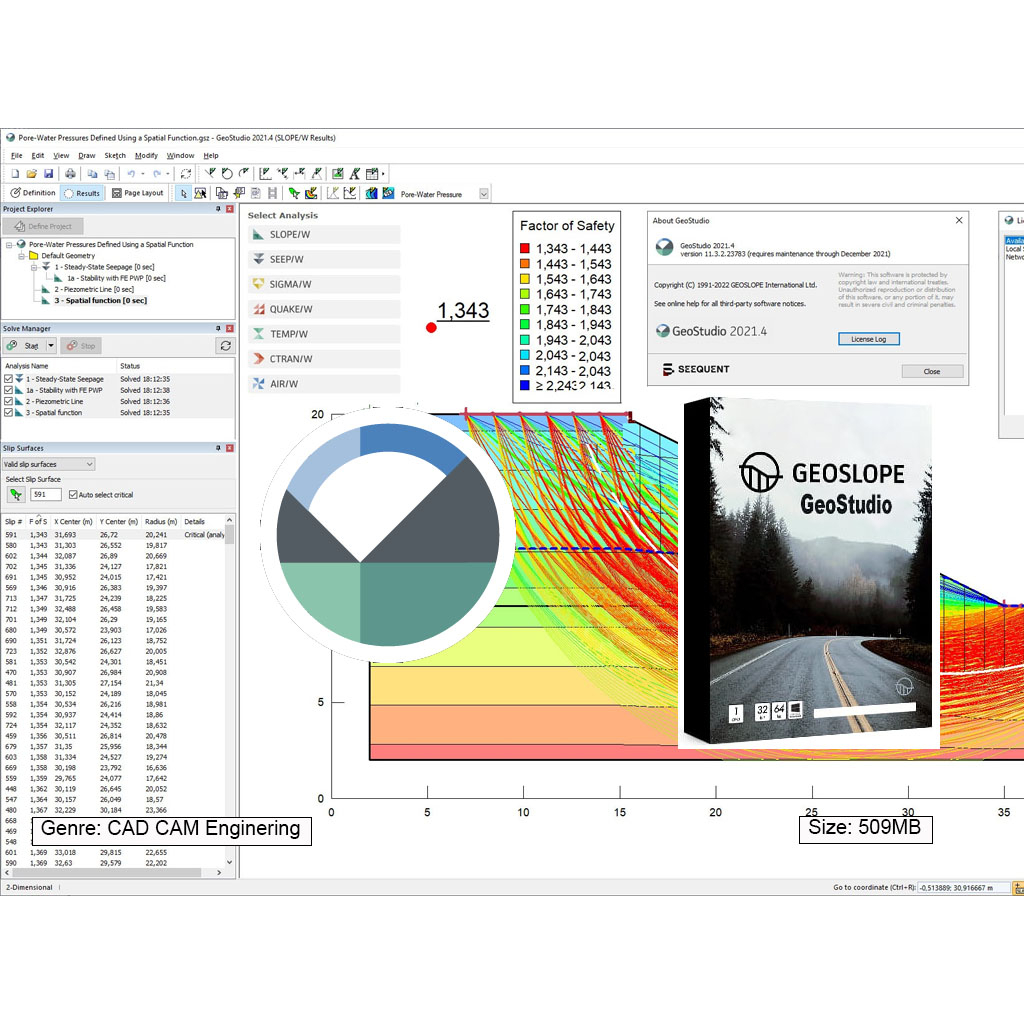1024x1024 pixels.
Task: Click the License Log button
Action: tap(868, 338)
